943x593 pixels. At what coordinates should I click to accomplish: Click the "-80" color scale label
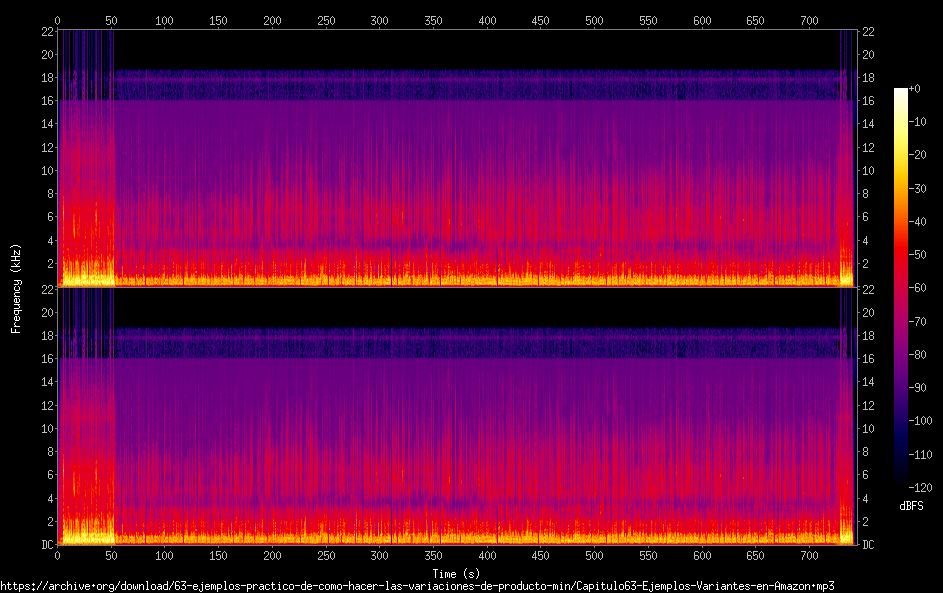tap(918, 354)
